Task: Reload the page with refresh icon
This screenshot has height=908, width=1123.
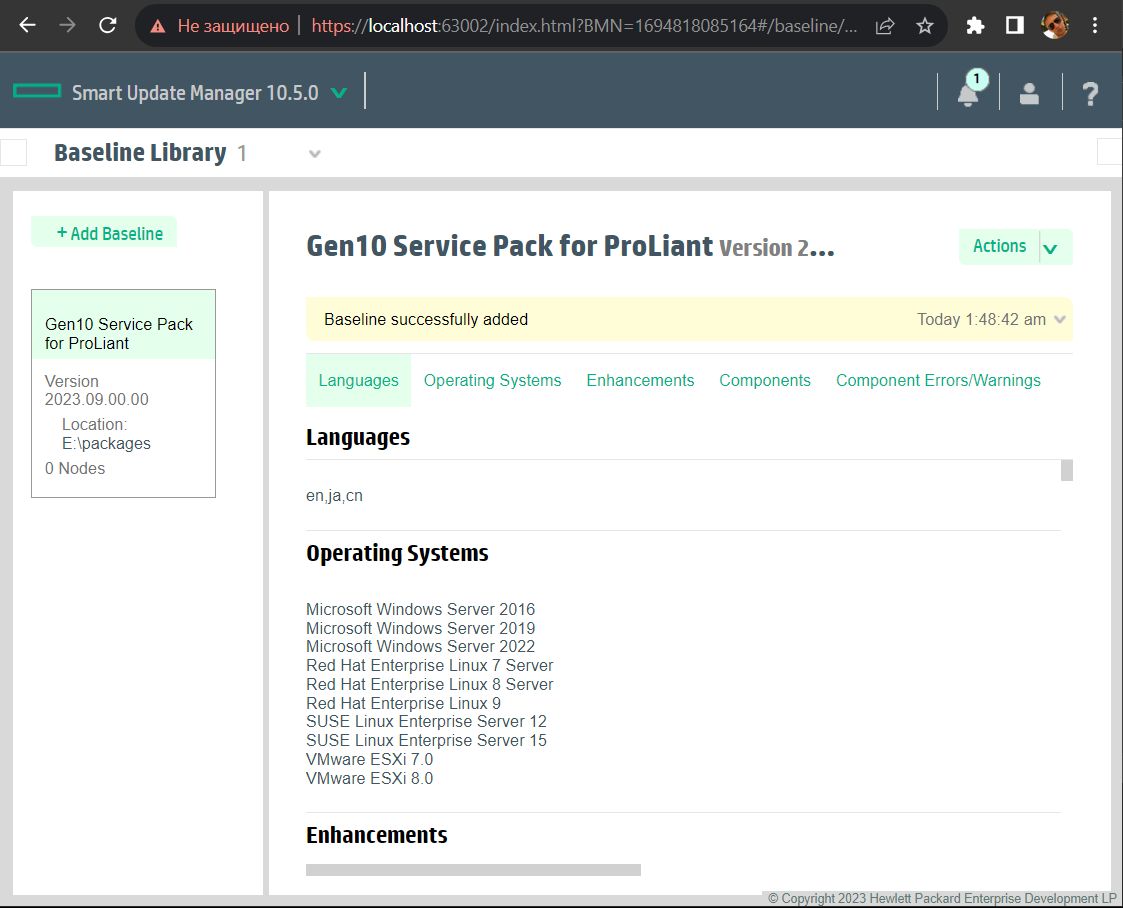Action: [x=108, y=26]
